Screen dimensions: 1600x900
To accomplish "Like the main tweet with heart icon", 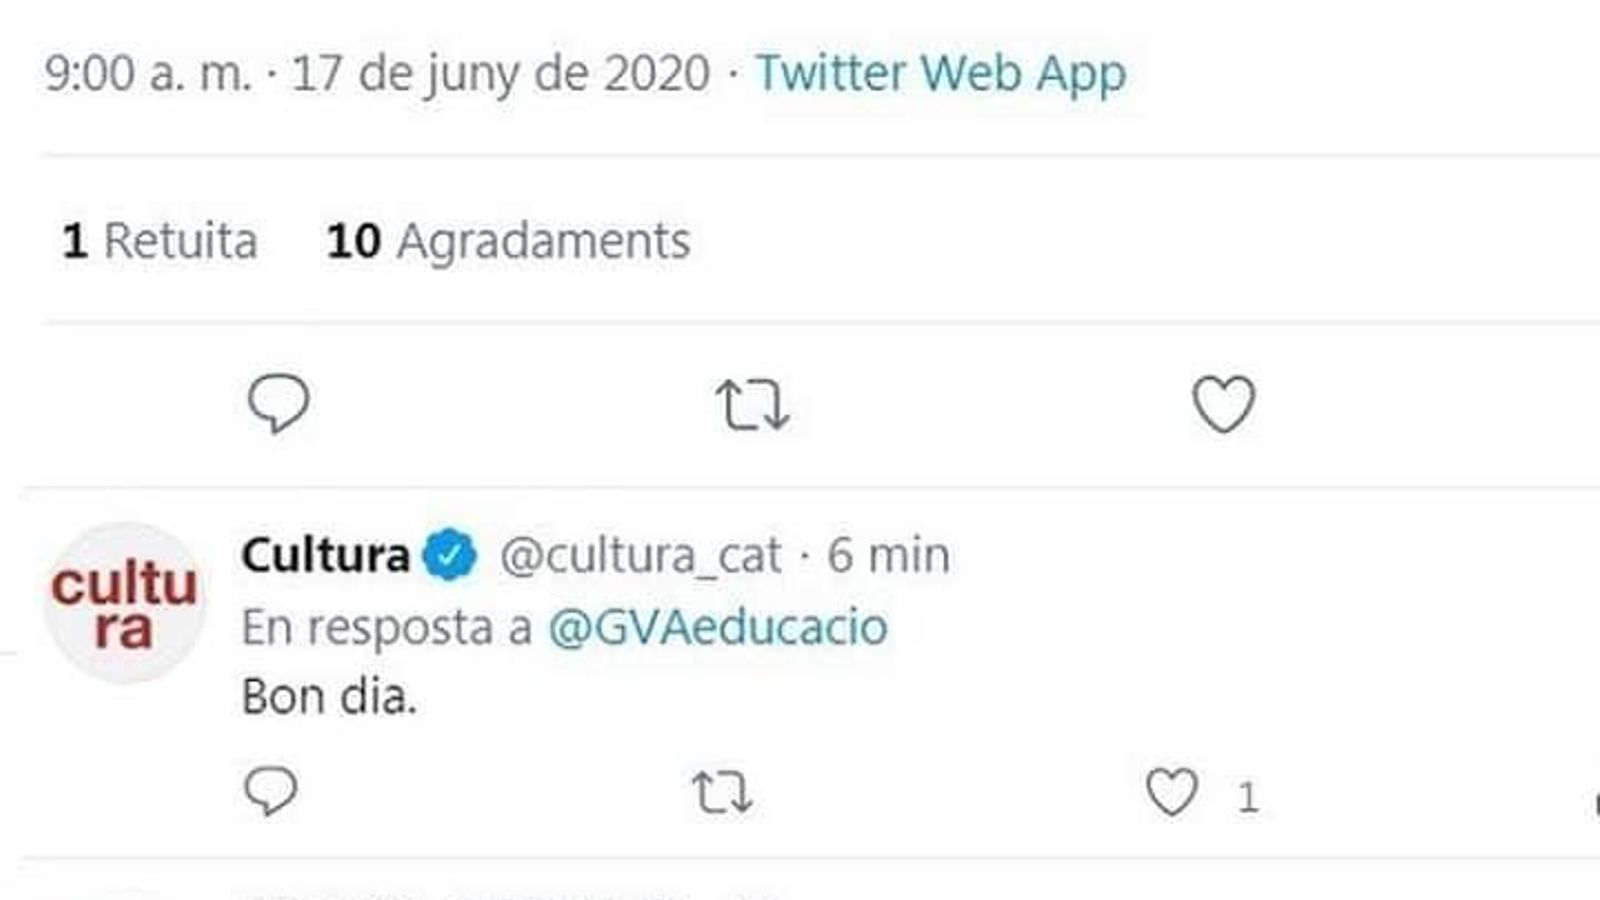I will click(1223, 404).
